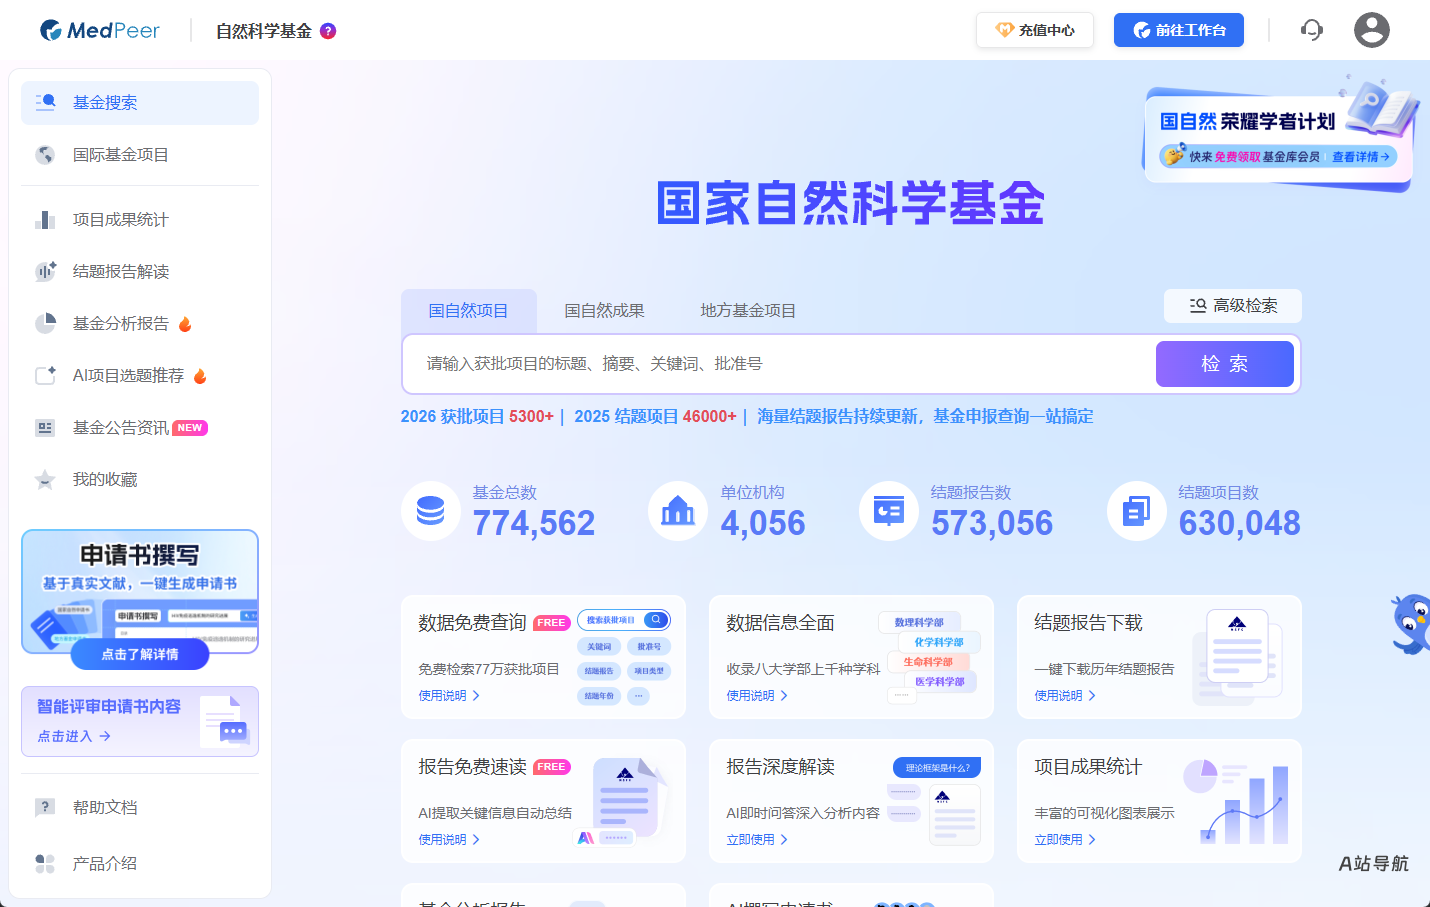Click the 结题报告数 report icon
The width and height of the screenshot is (1430, 907).
889,511
